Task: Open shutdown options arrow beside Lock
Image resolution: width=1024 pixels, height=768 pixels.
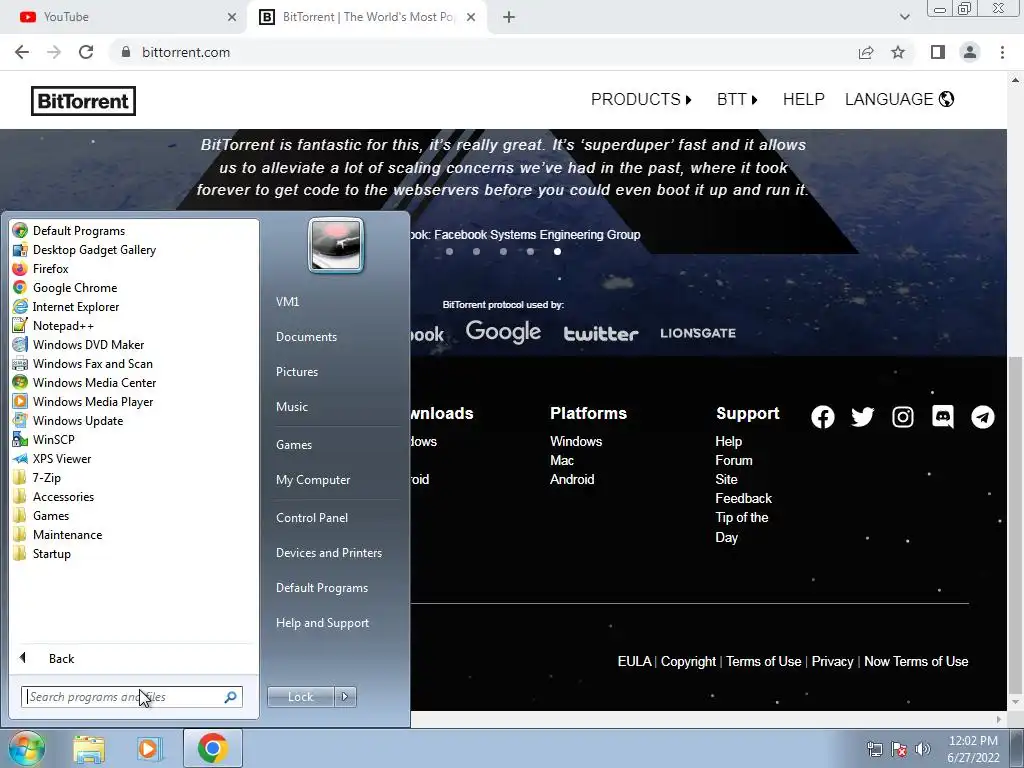Action: [345, 697]
